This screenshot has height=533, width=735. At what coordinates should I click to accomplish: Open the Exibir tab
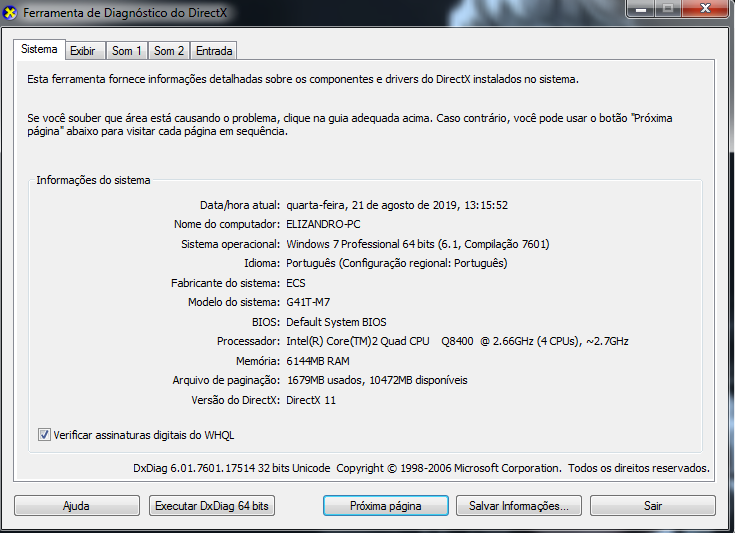[x=83, y=51]
